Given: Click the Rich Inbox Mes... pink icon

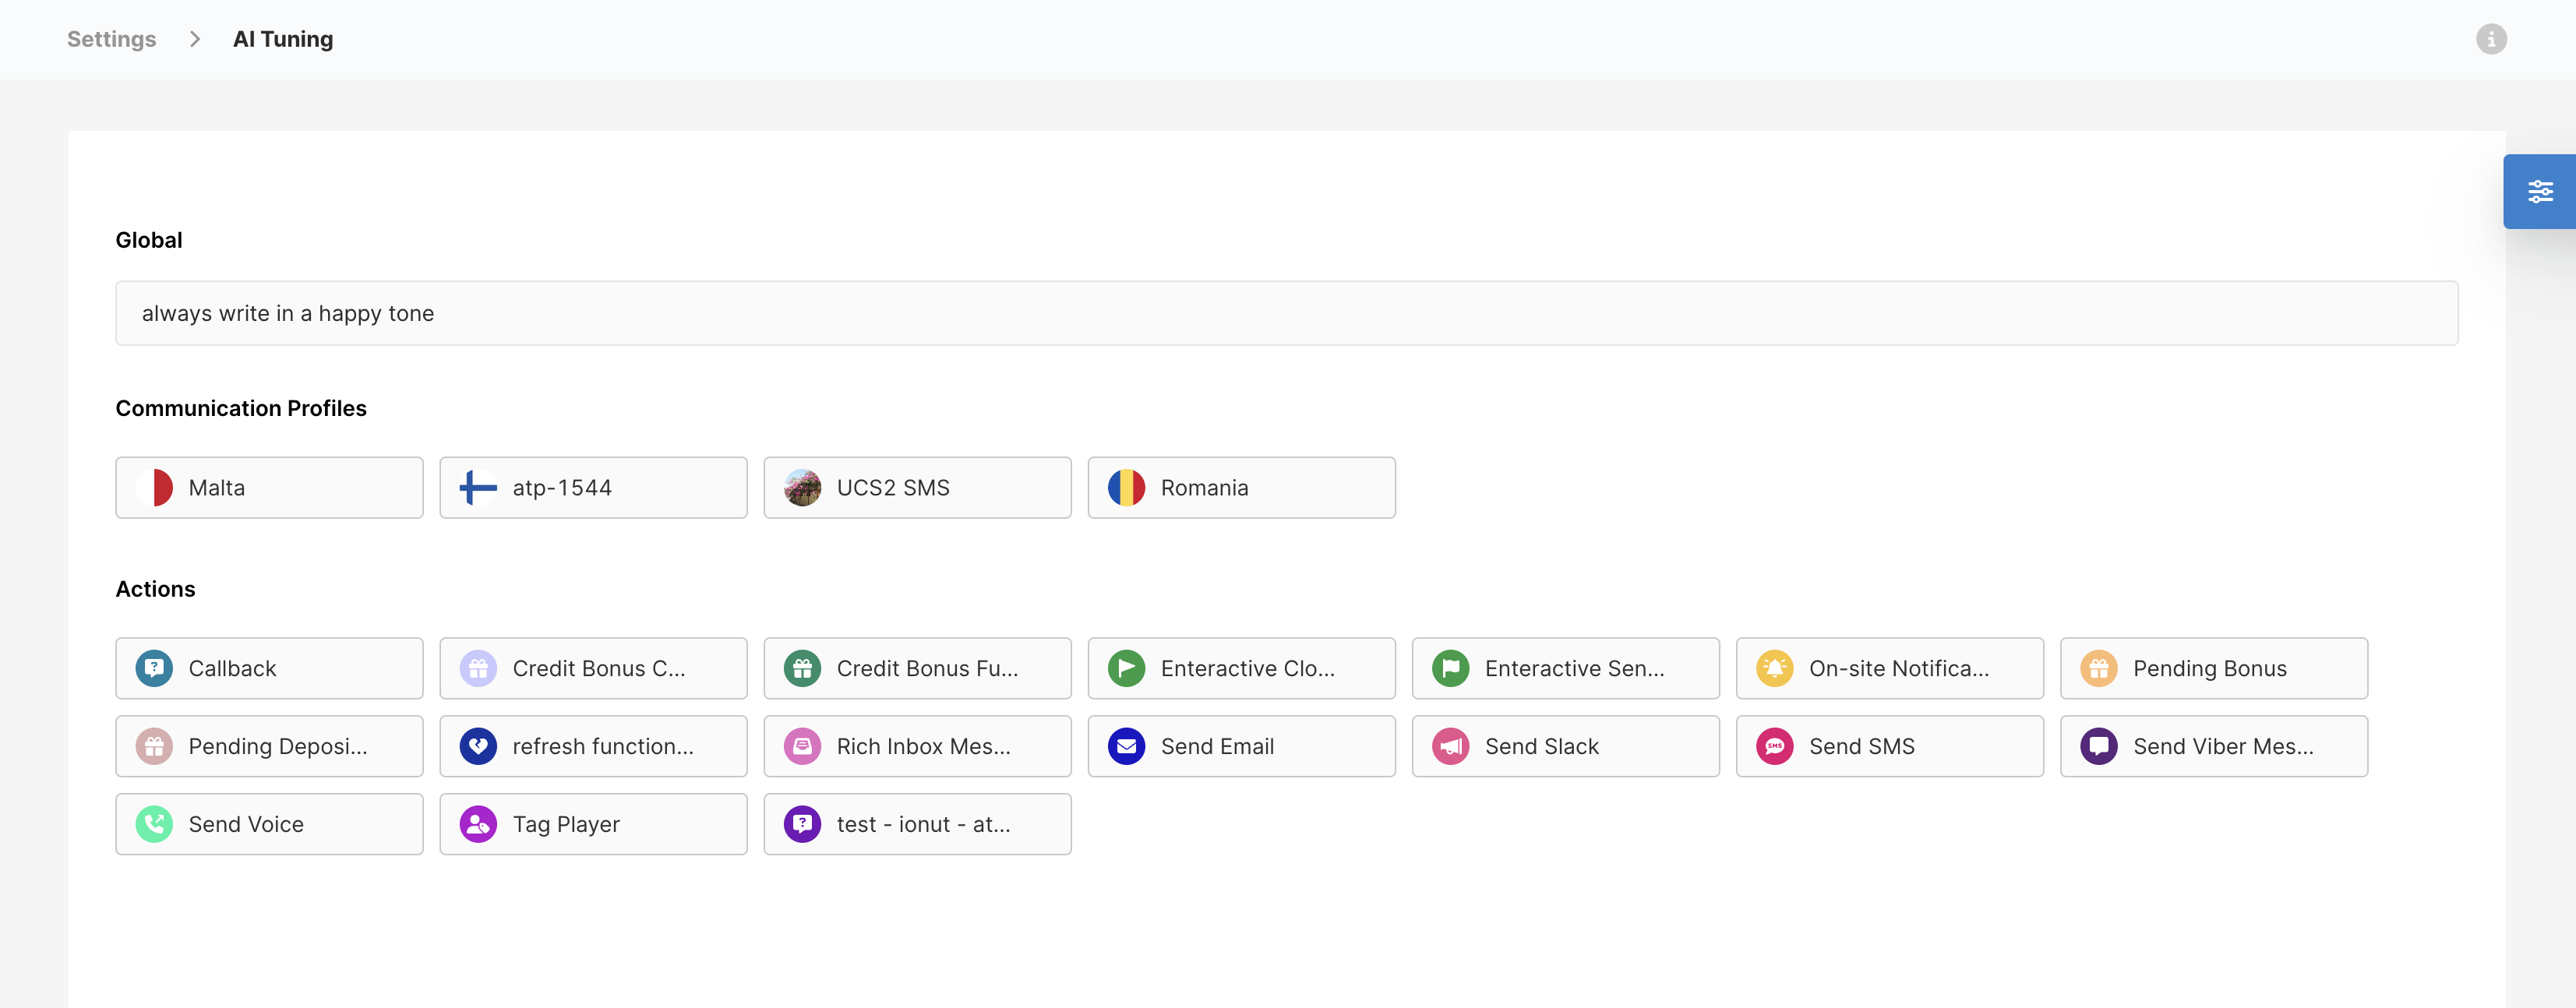Looking at the screenshot, I should click(802, 746).
